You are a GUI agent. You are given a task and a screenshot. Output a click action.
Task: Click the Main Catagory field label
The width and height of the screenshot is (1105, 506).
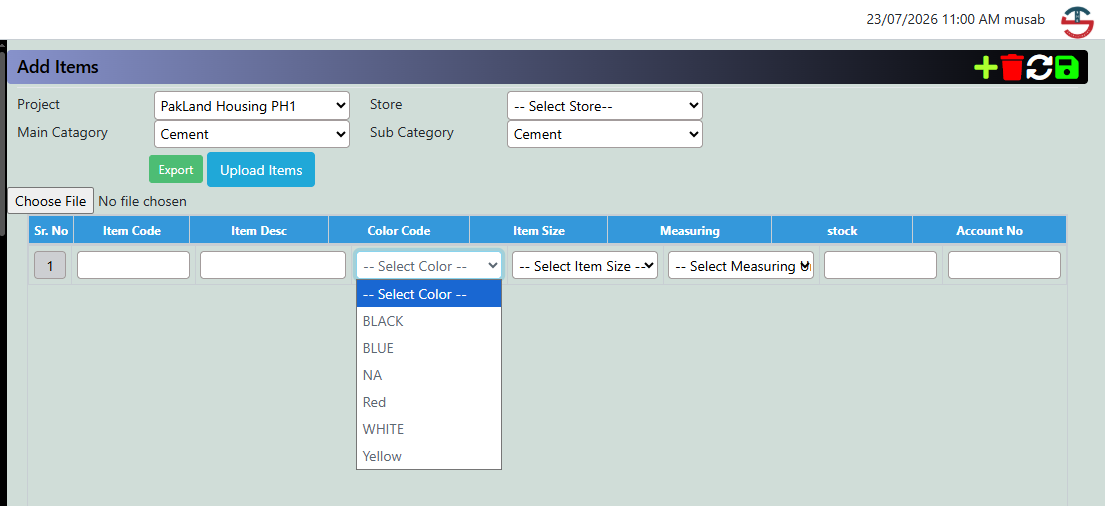click(x=63, y=132)
